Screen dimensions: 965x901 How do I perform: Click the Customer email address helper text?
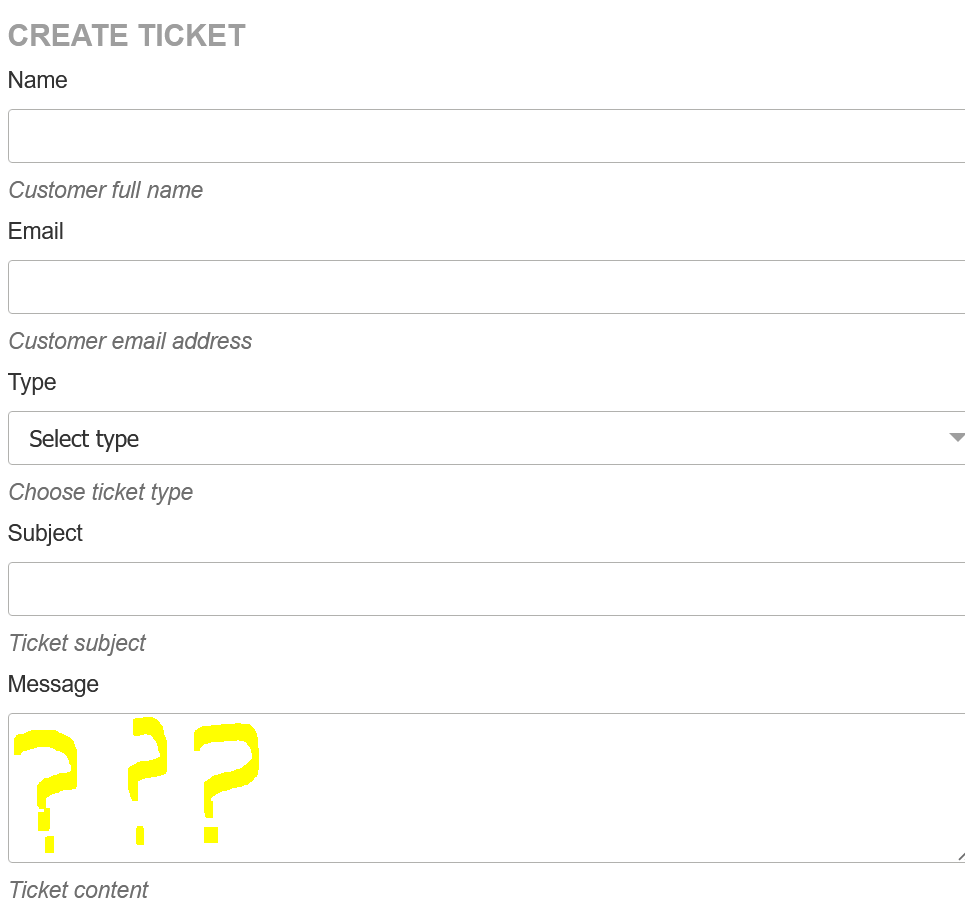[x=130, y=341]
